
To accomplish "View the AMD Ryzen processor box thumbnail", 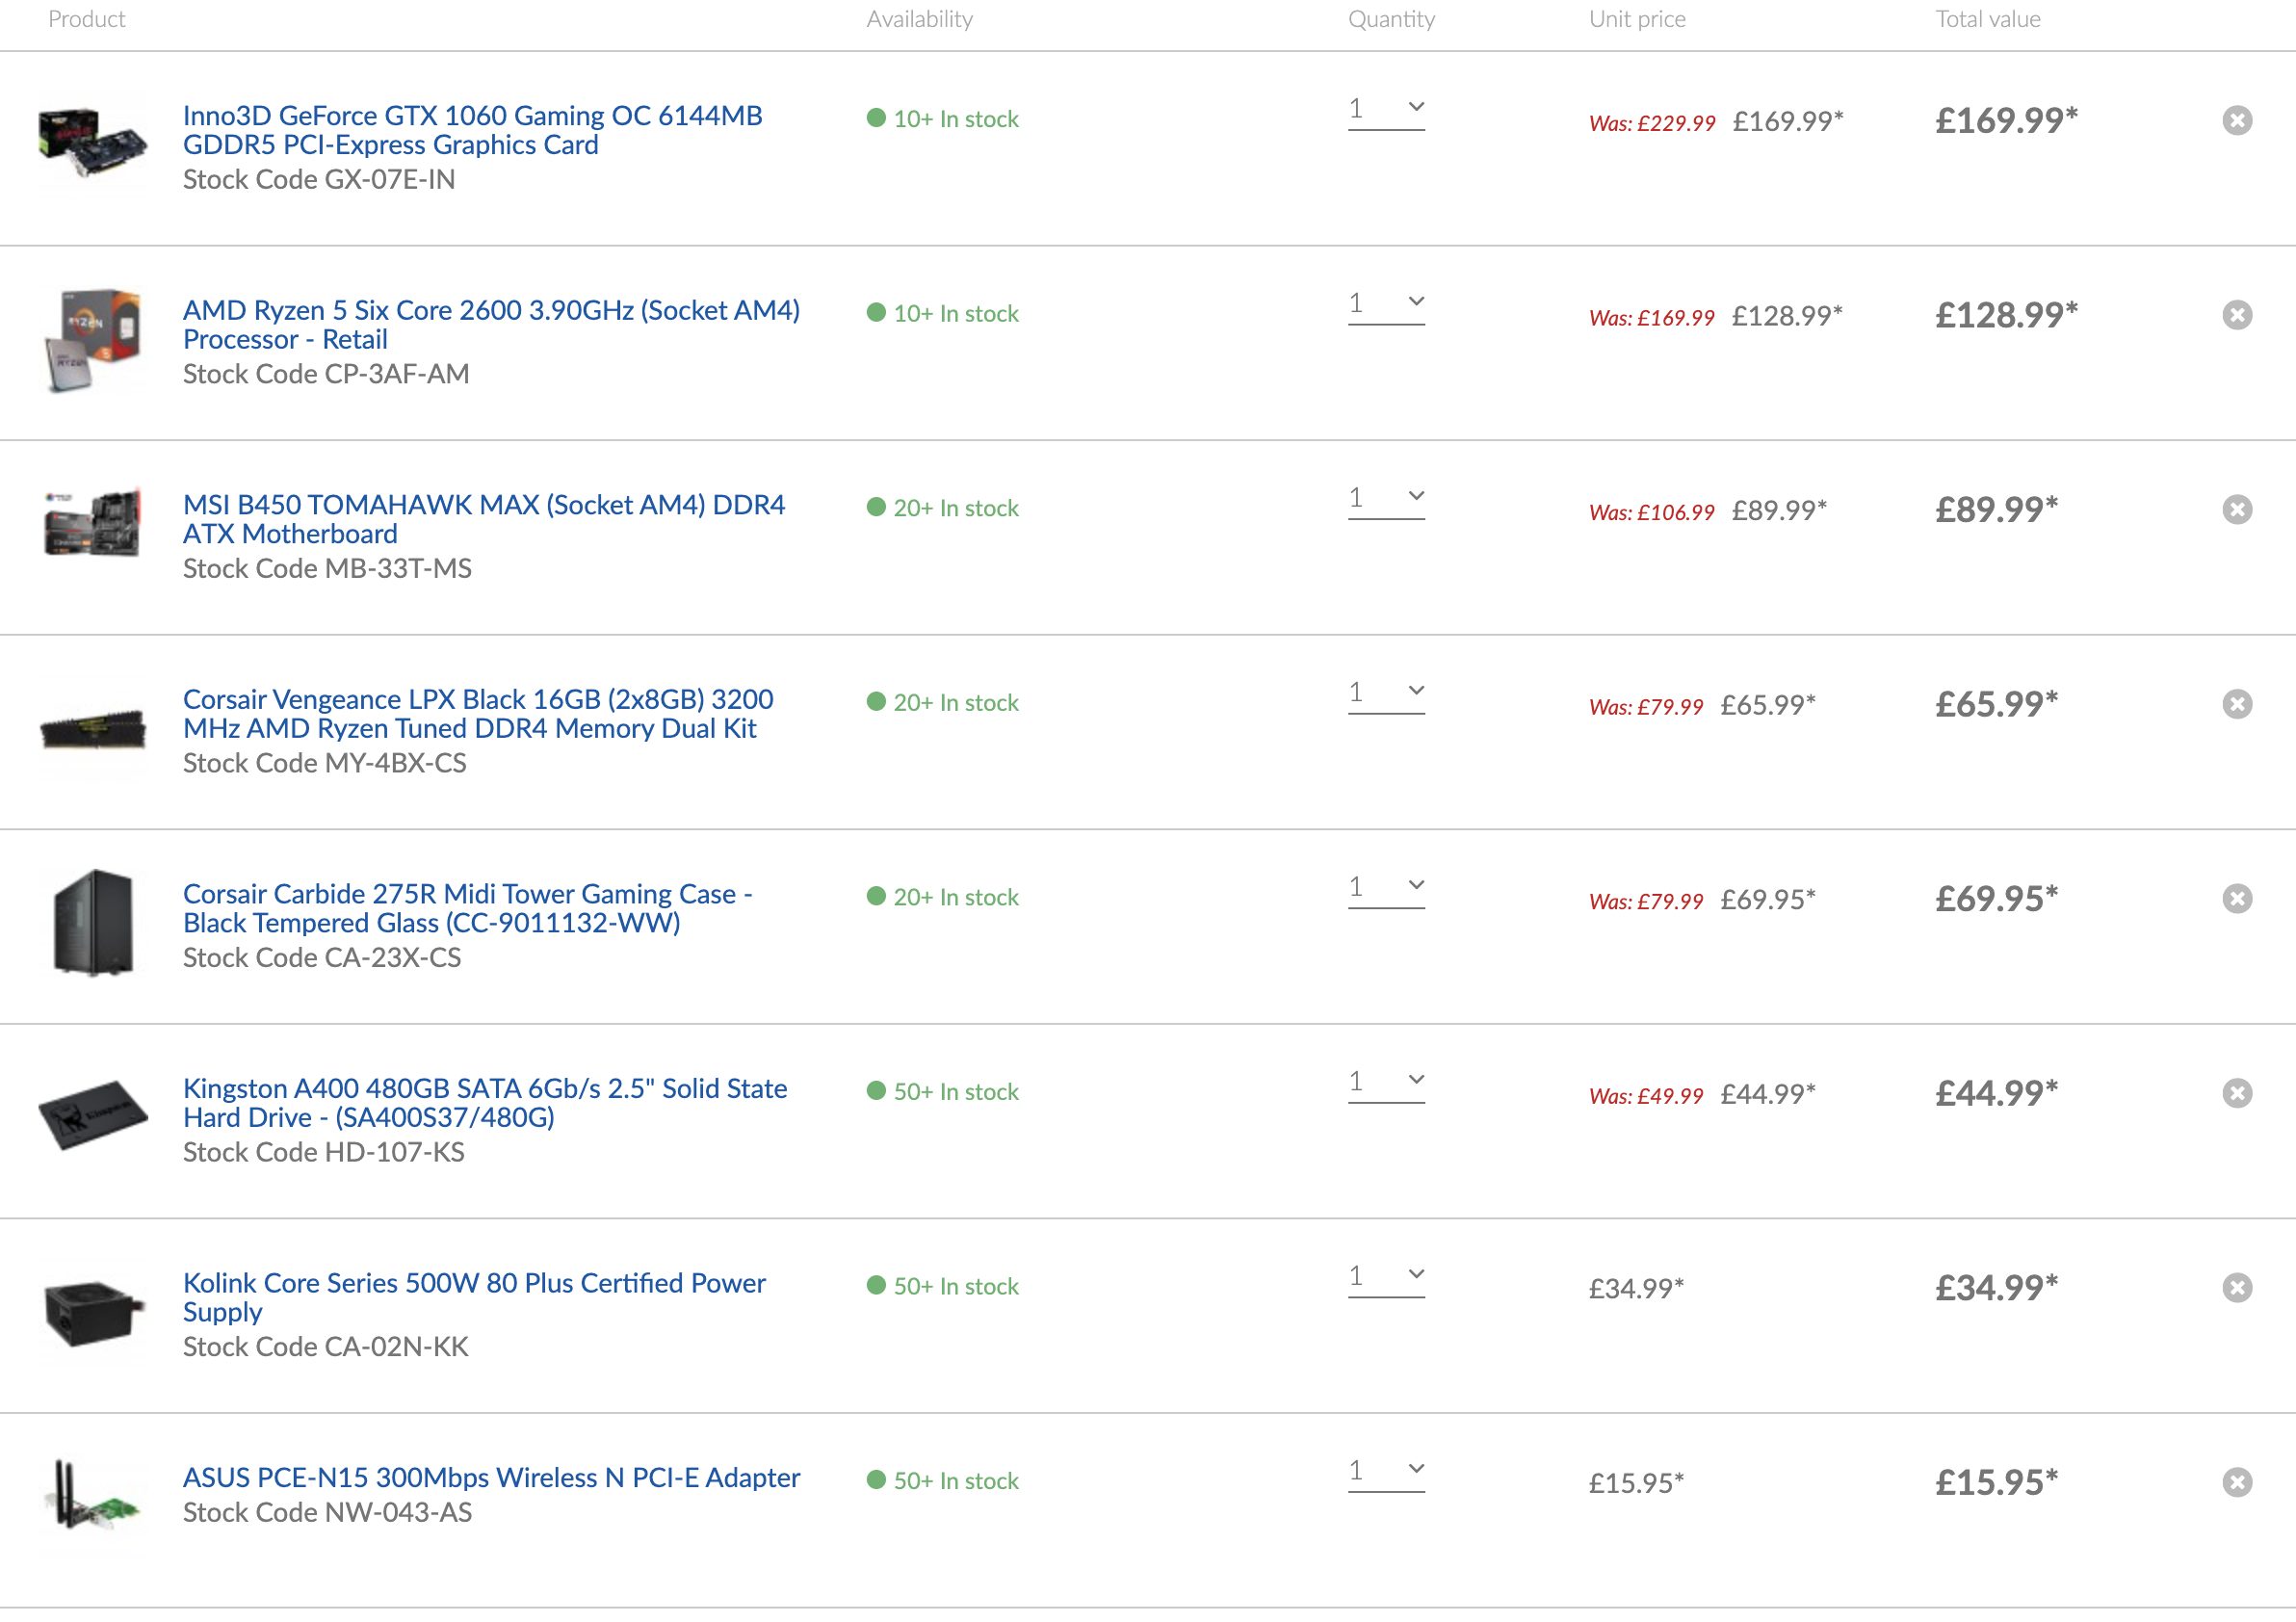I will coord(92,341).
